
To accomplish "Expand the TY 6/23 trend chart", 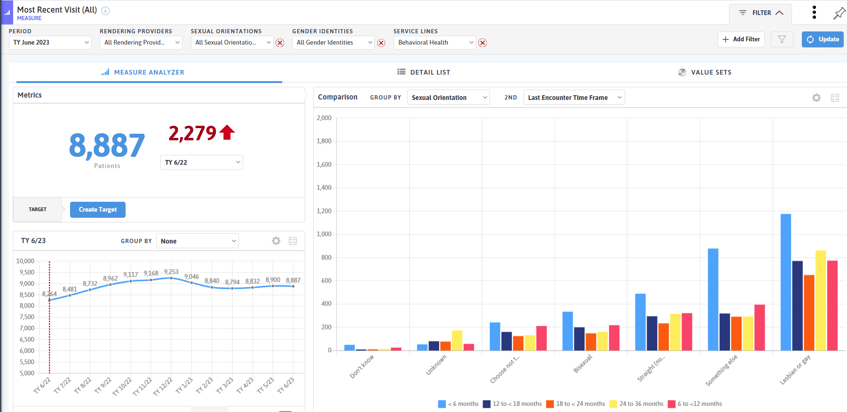I will [293, 241].
